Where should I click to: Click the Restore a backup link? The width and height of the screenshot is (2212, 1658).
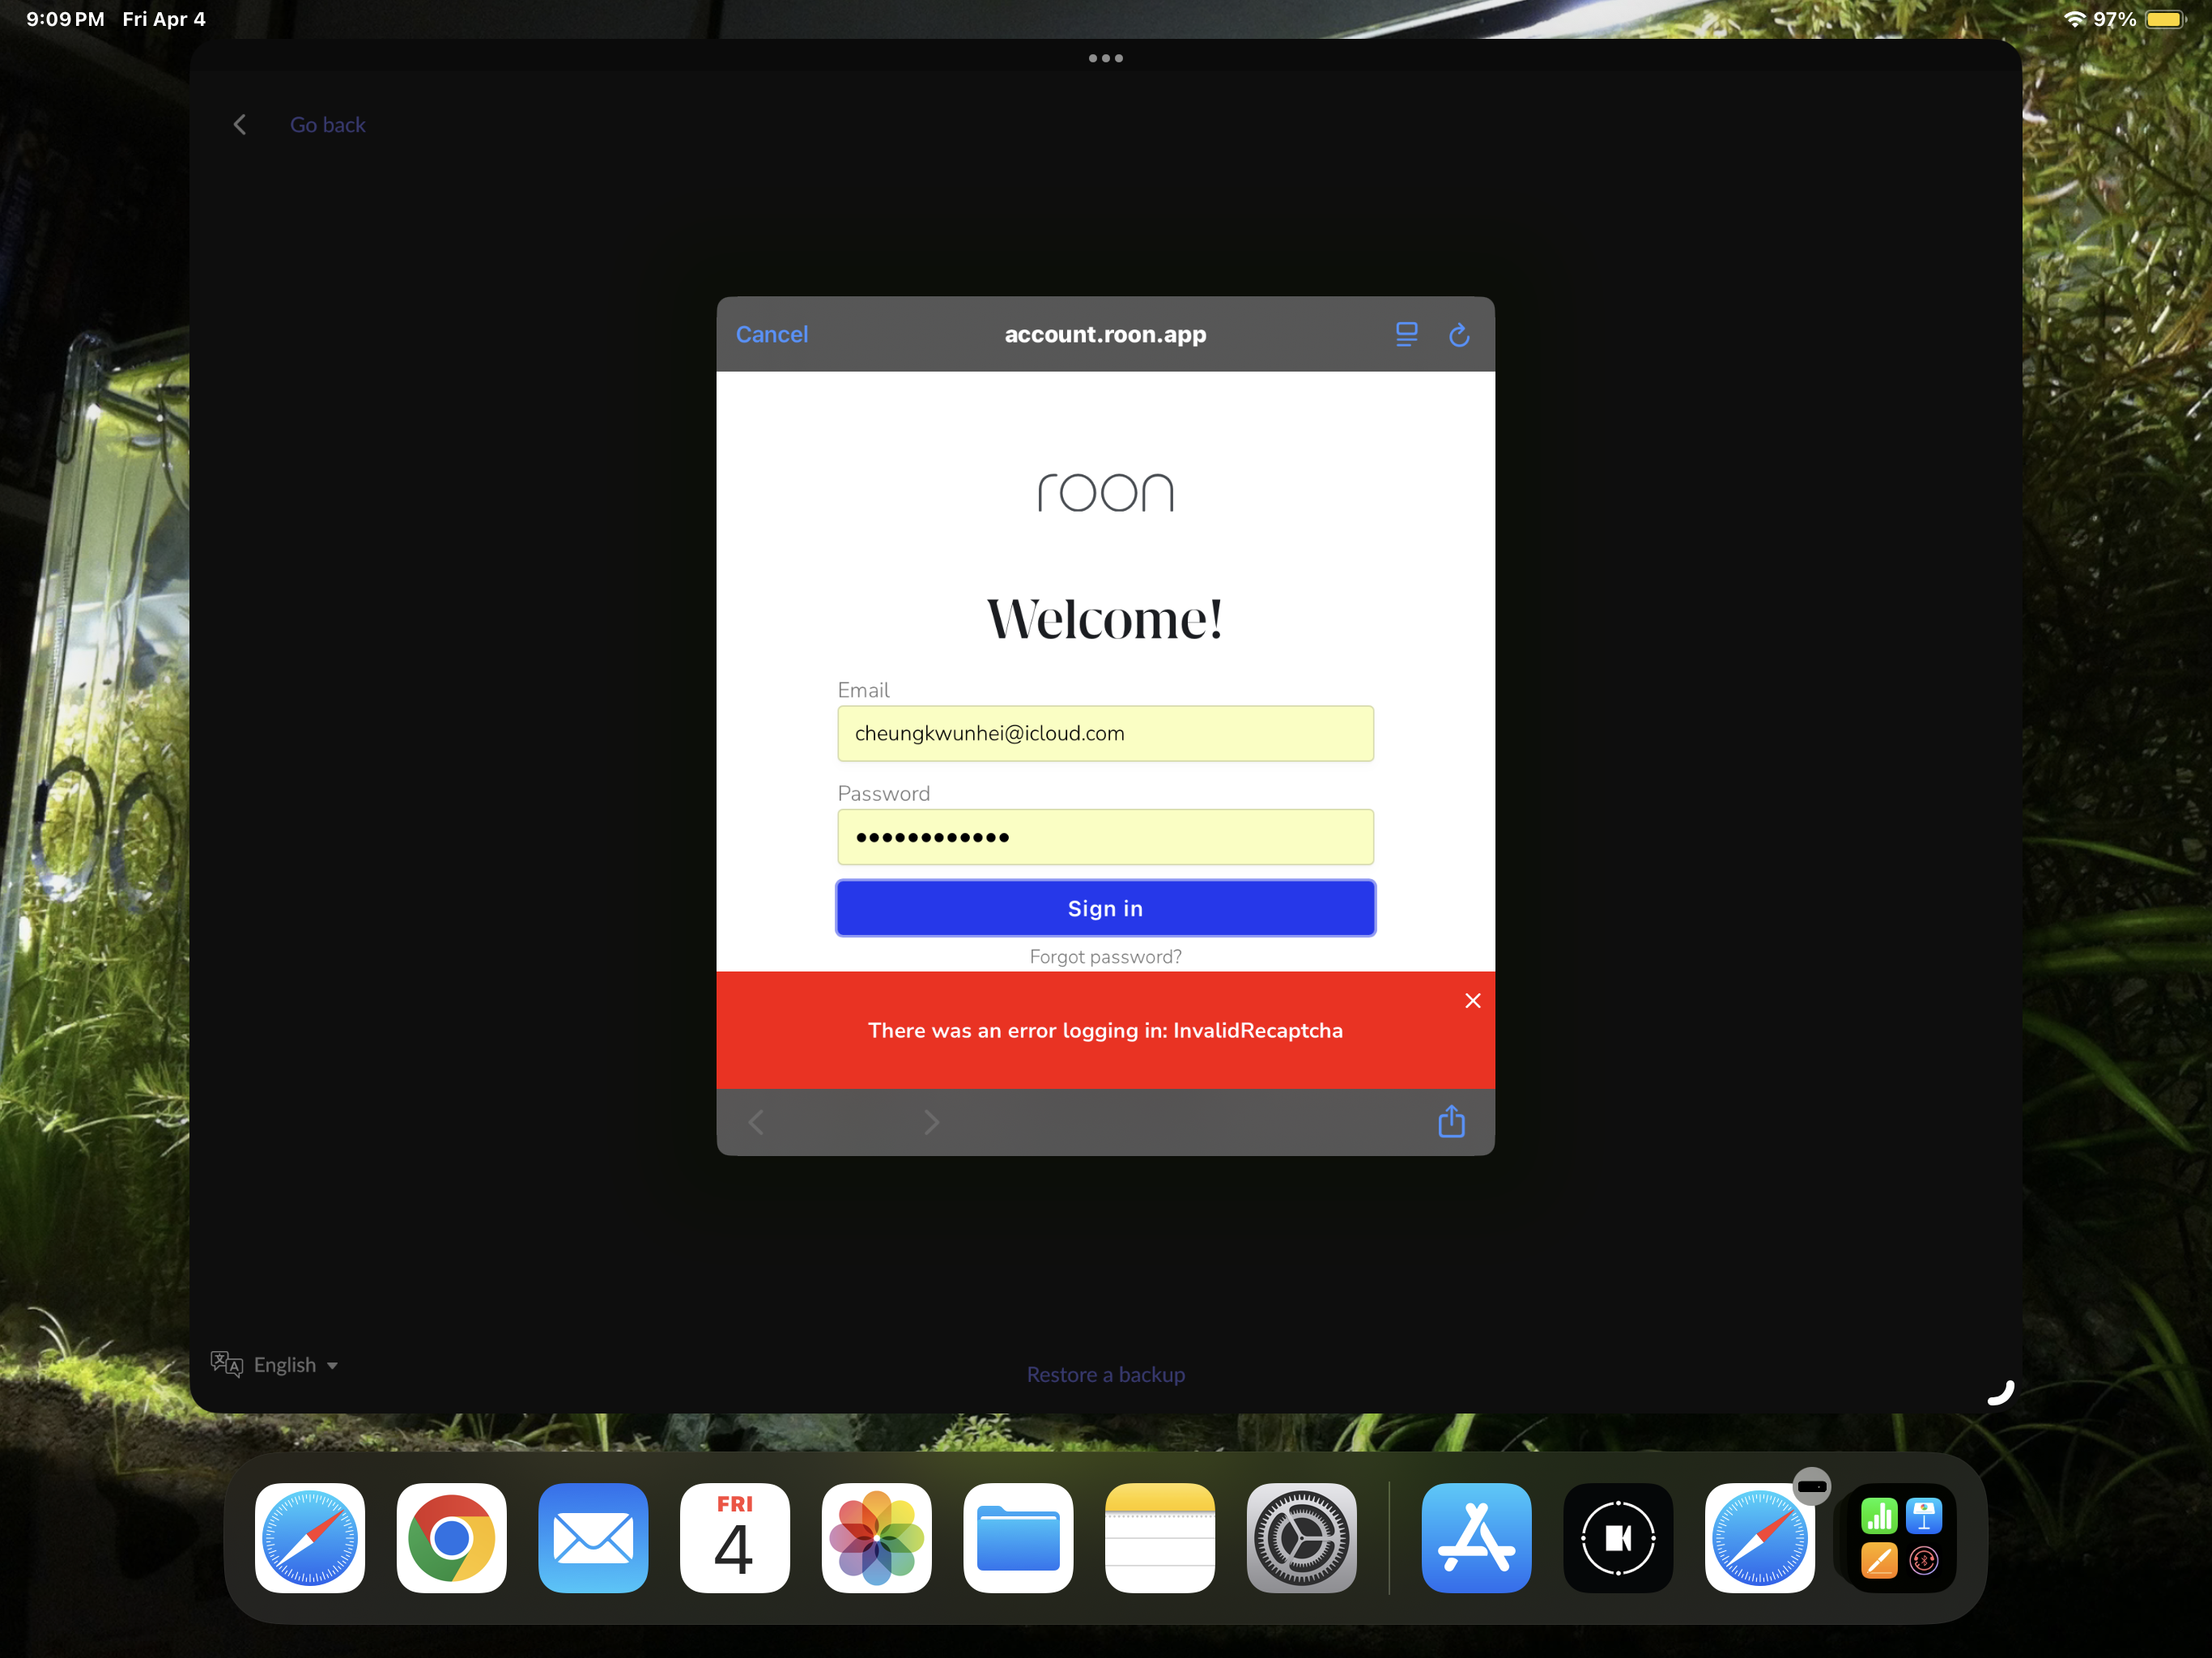point(1105,1375)
